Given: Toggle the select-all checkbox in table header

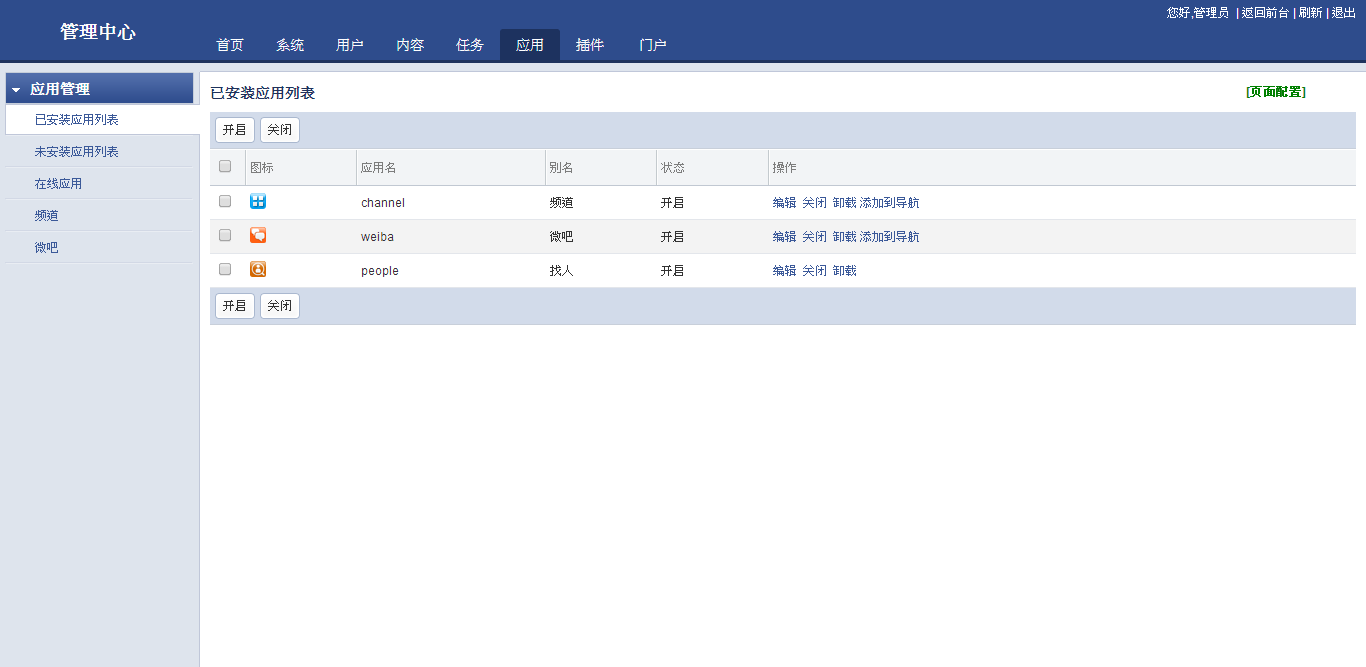Looking at the screenshot, I should [x=225, y=167].
